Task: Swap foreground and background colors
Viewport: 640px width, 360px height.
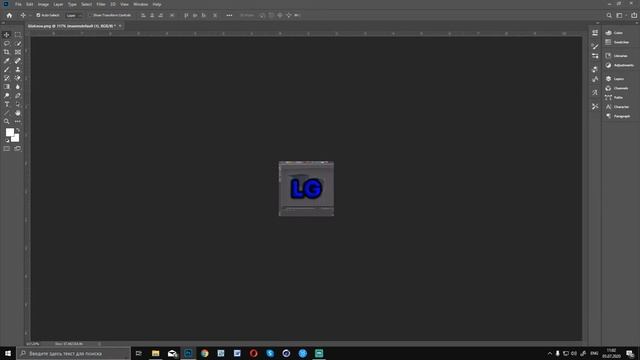Action: pos(18,130)
